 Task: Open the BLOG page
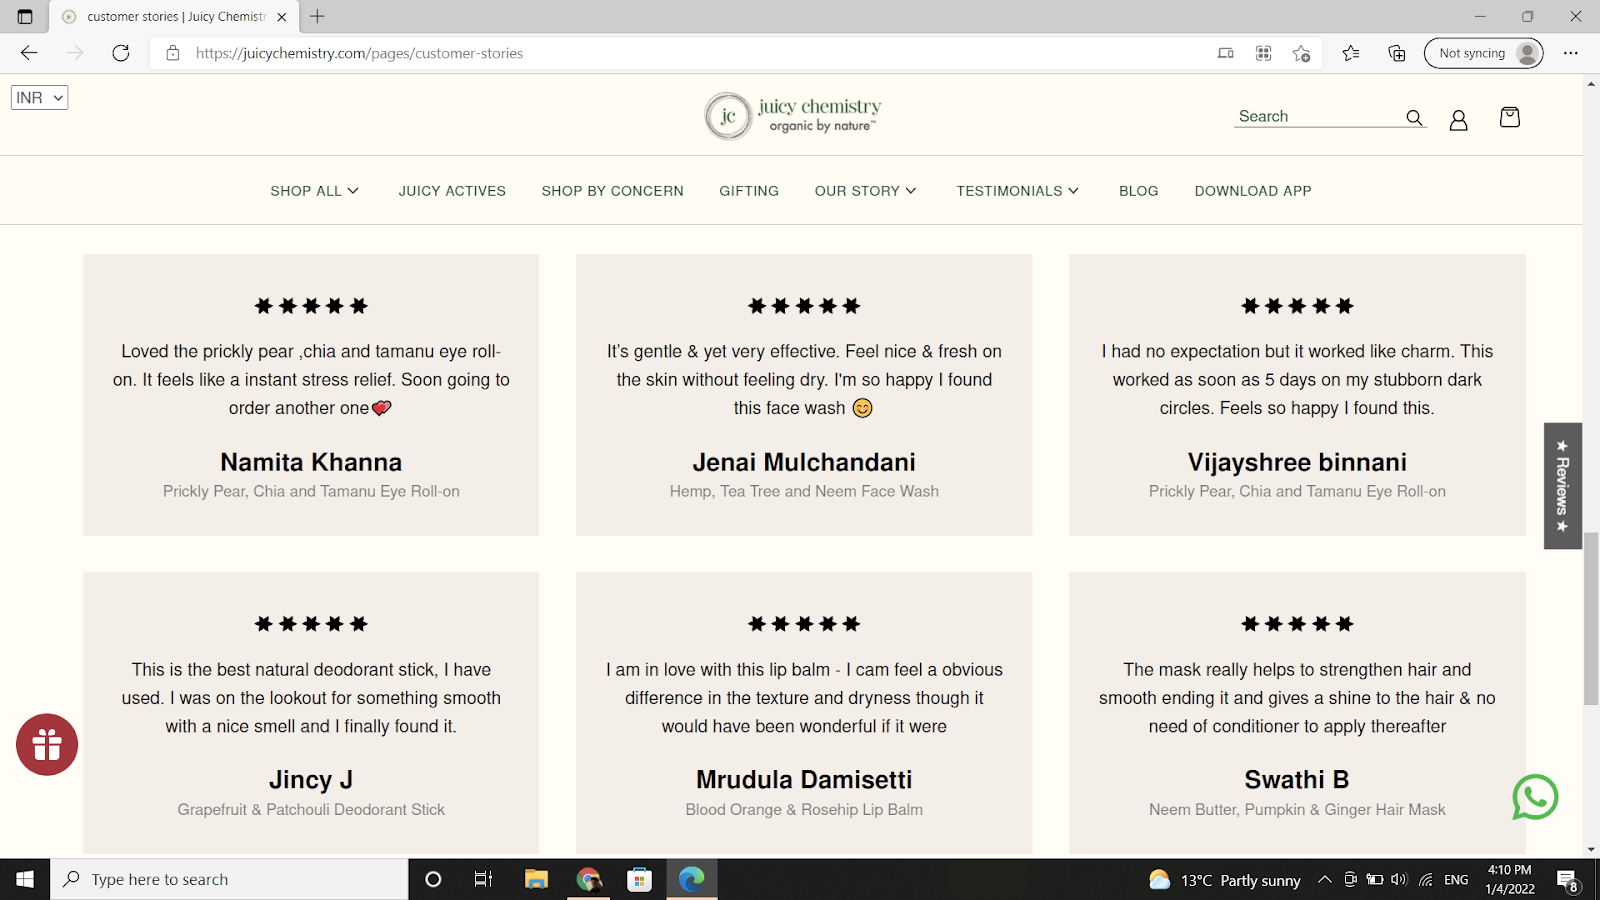tap(1139, 191)
